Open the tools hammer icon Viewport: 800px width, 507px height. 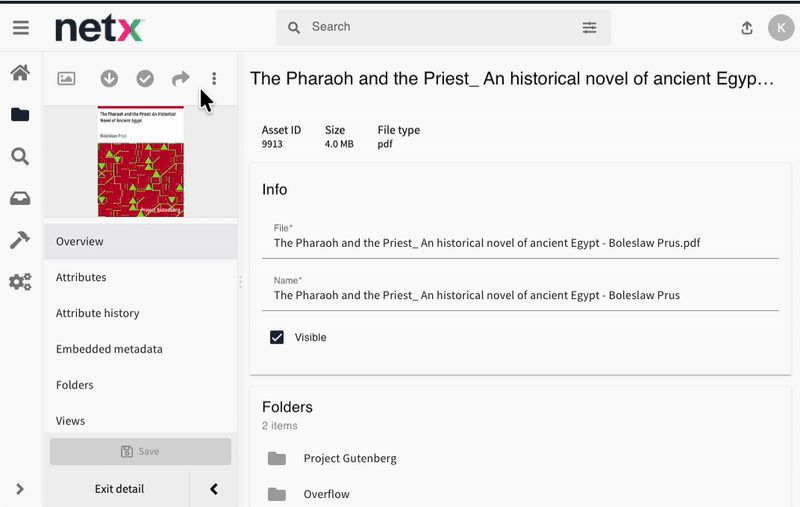(x=20, y=240)
